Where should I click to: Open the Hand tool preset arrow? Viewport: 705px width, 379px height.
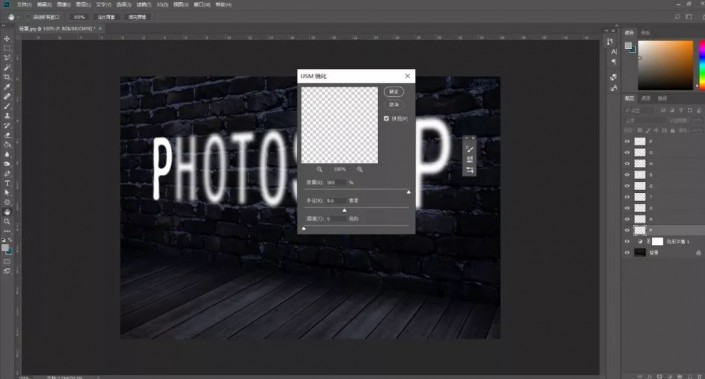tap(18, 17)
